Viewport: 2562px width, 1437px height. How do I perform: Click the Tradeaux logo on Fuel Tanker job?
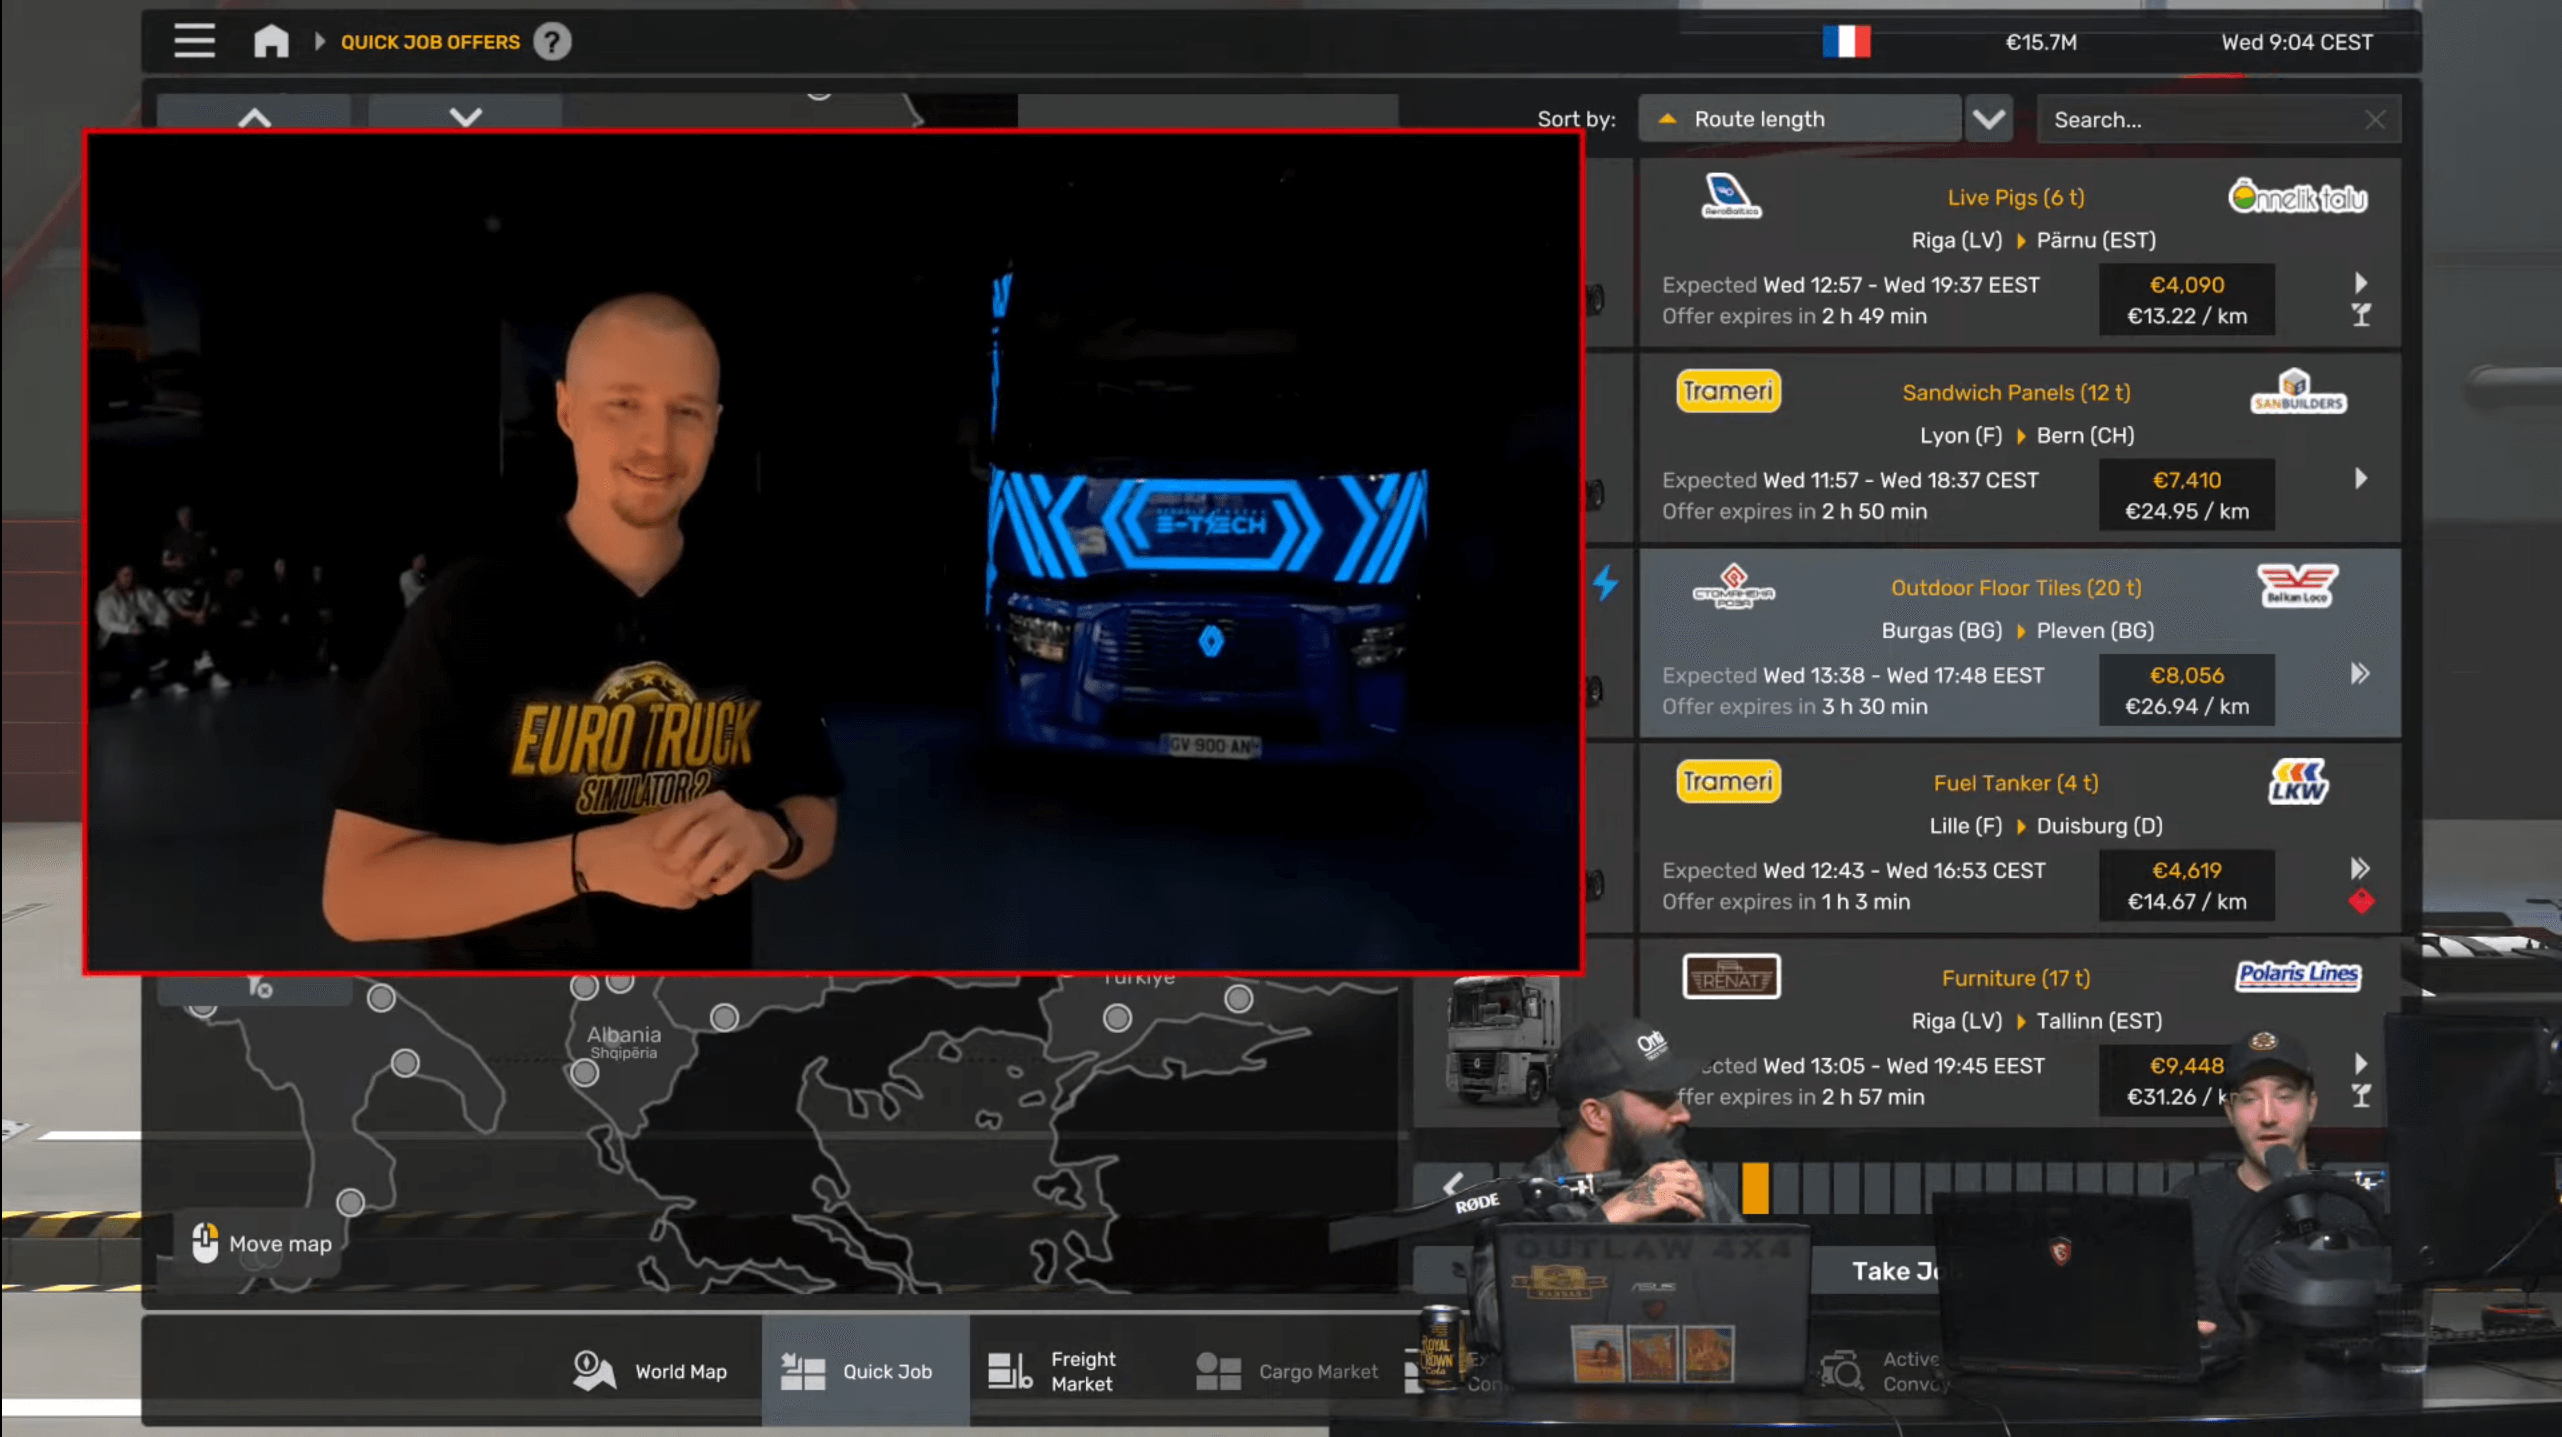coord(1728,781)
